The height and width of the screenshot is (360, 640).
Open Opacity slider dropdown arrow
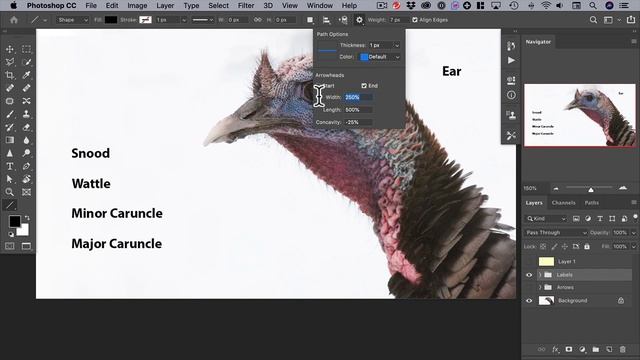coord(634,233)
